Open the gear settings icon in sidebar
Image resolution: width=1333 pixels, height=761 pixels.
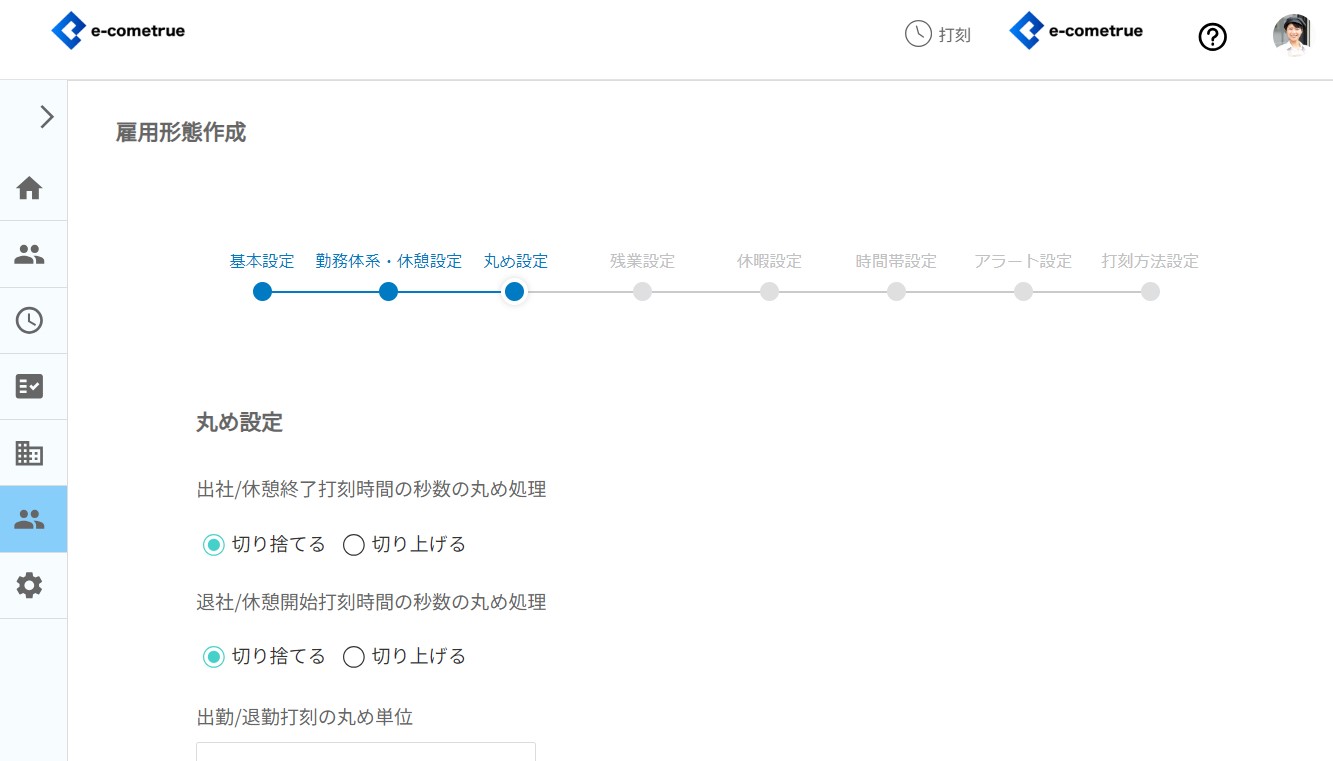tap(30, 585)
